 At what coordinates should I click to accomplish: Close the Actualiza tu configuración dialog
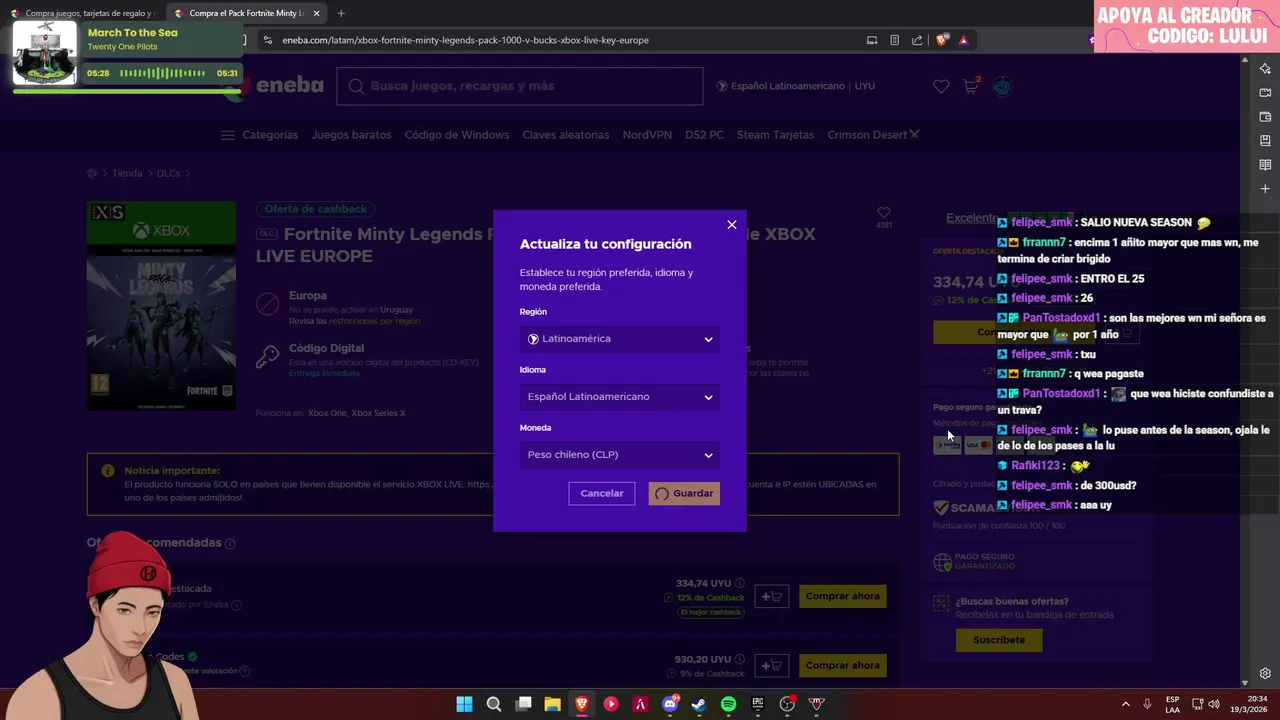click(731, 225)
